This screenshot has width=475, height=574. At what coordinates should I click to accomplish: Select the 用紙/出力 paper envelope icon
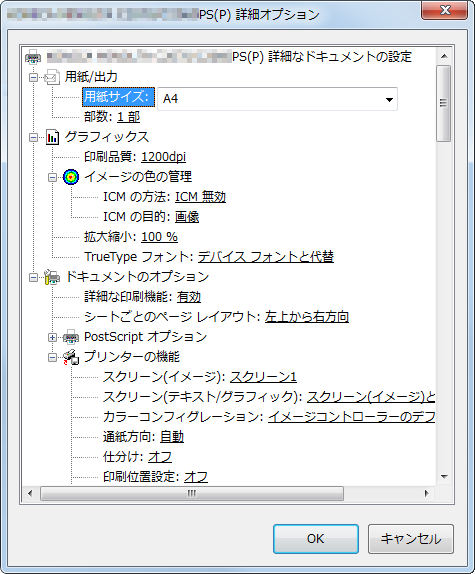52,77
